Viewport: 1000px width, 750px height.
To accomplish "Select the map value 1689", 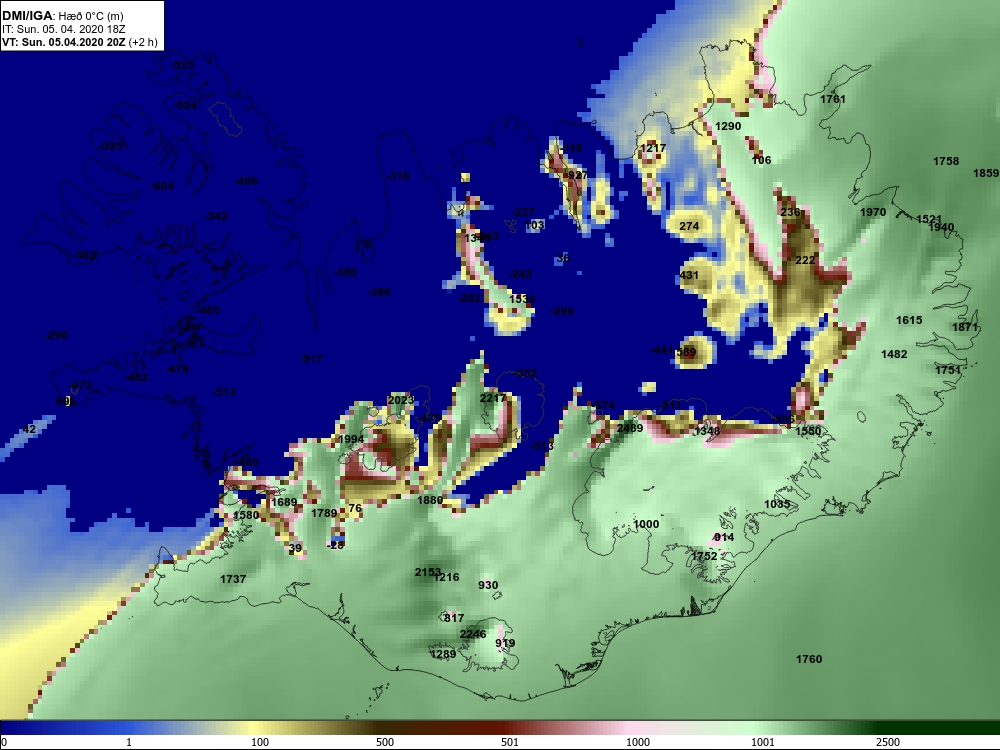I will (284, 503).
